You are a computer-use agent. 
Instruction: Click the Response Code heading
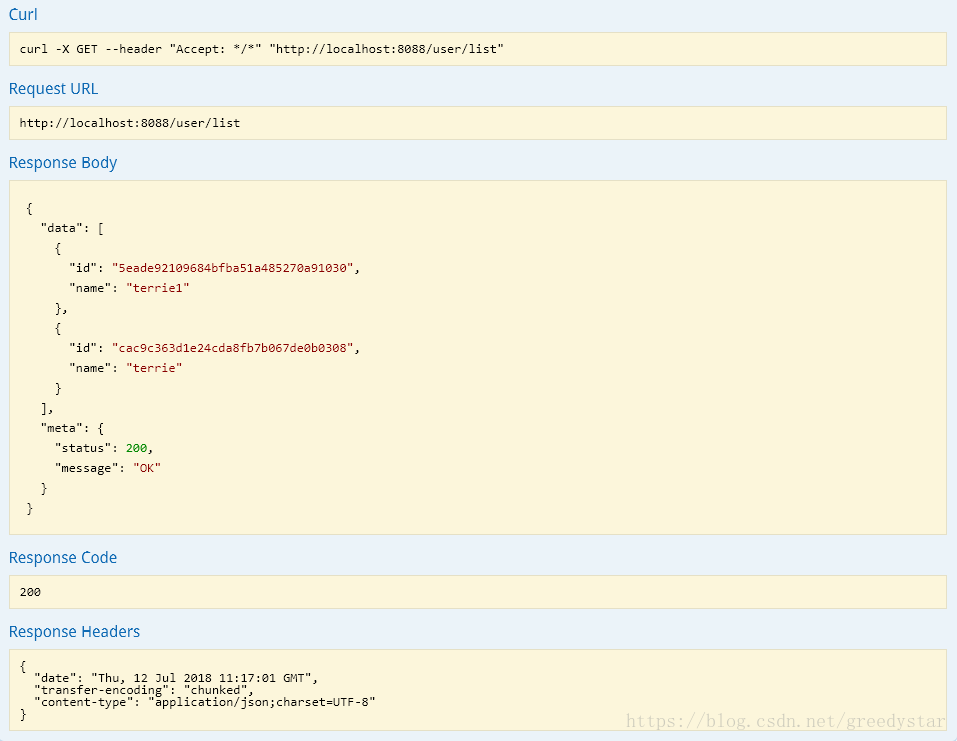[63, 557]
